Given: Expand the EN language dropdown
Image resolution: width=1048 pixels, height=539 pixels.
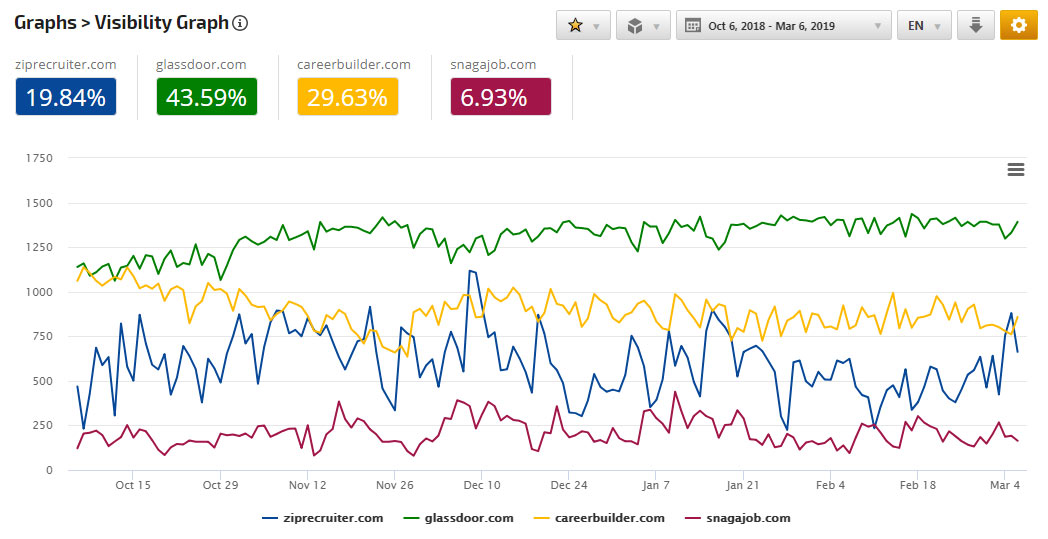Looking at the screenshot, I should (924, 26).
